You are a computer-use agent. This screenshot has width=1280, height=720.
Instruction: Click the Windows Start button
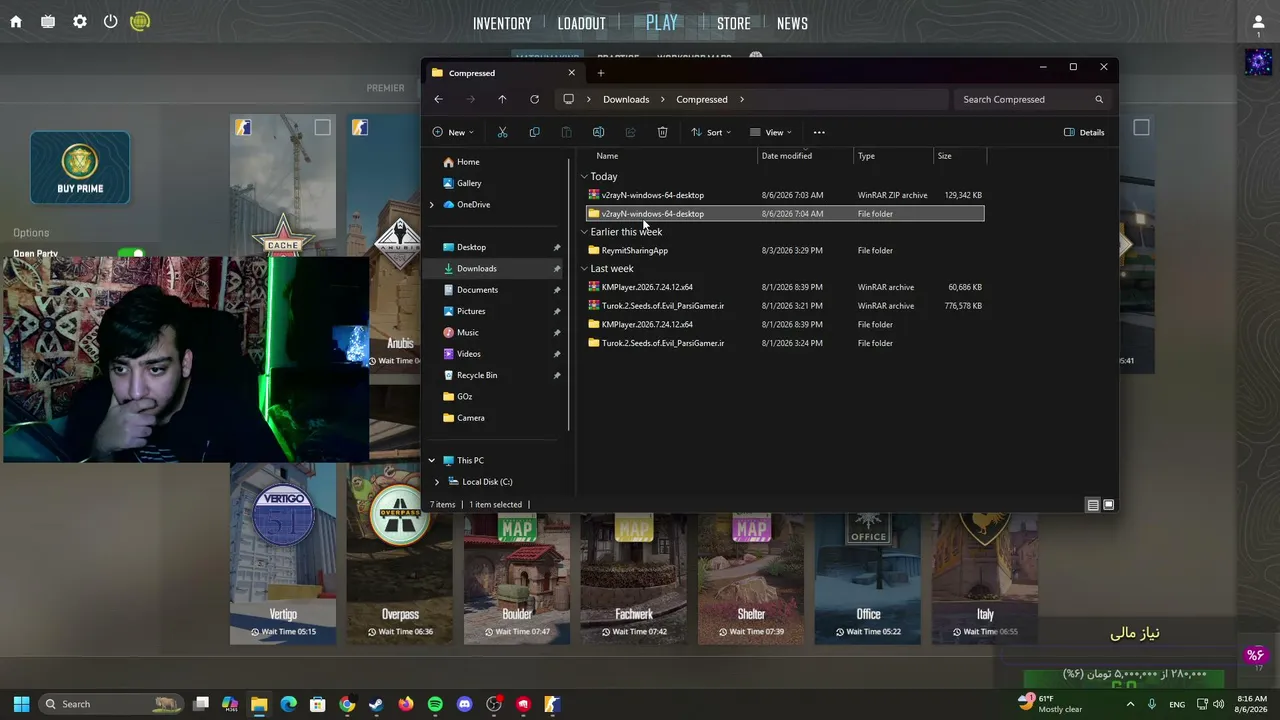(x=21, y=704)
